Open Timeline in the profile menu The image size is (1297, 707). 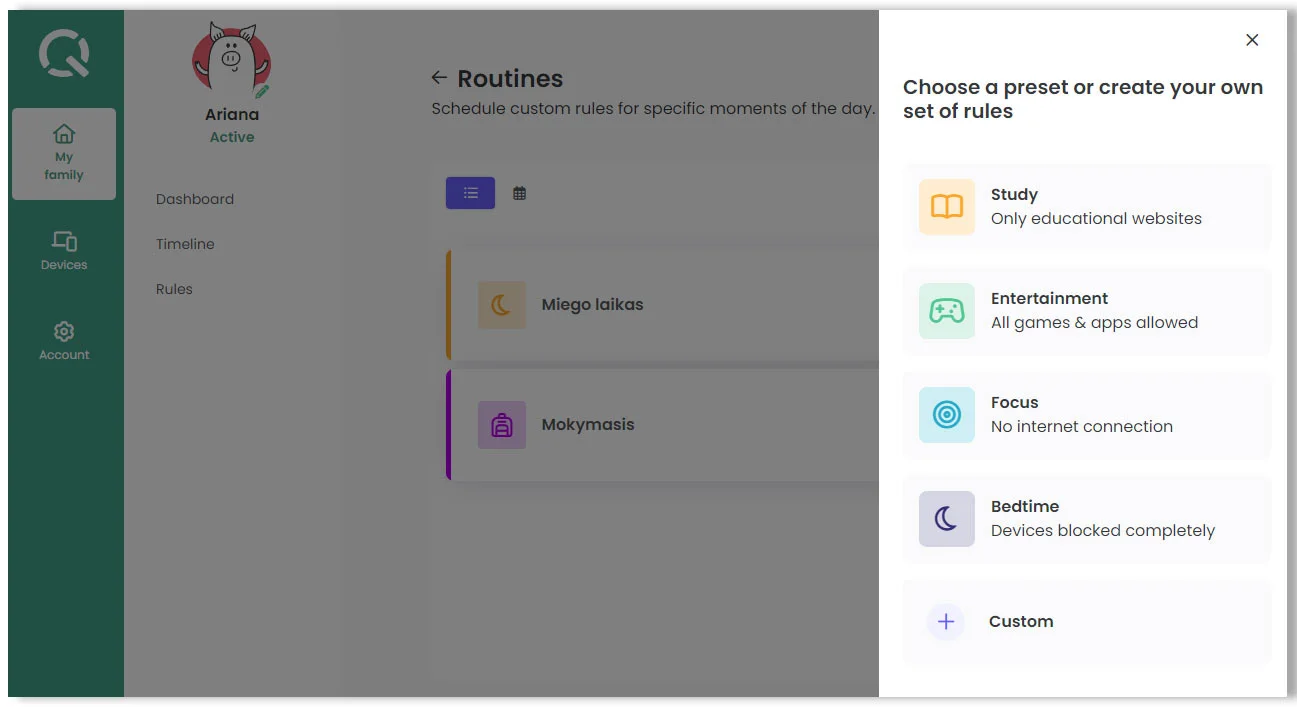[x=185, y=244]
